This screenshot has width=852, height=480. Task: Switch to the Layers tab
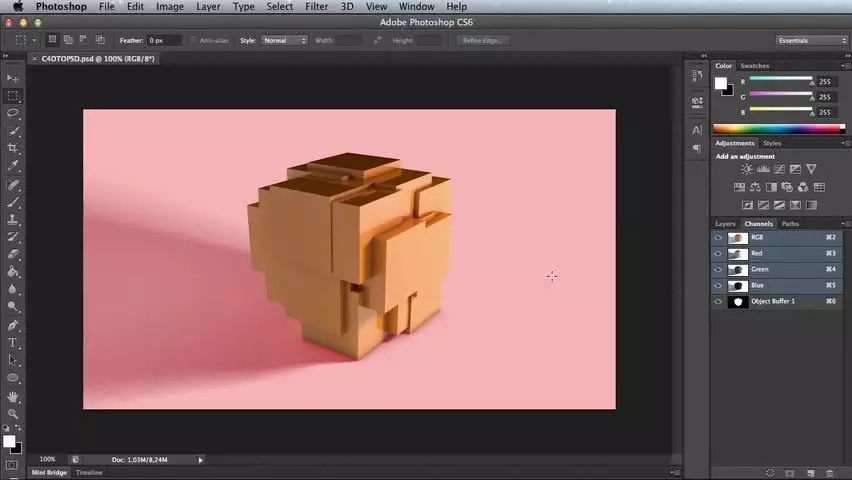point(725,223)
